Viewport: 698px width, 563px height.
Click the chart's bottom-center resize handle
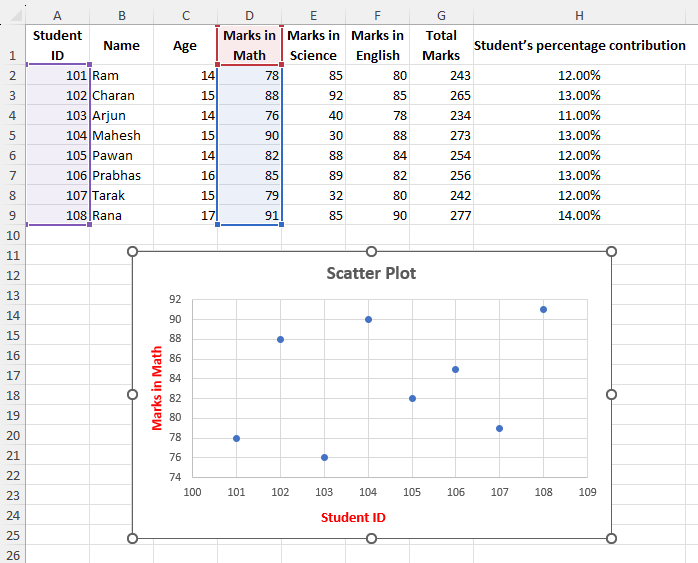point(371,538)
